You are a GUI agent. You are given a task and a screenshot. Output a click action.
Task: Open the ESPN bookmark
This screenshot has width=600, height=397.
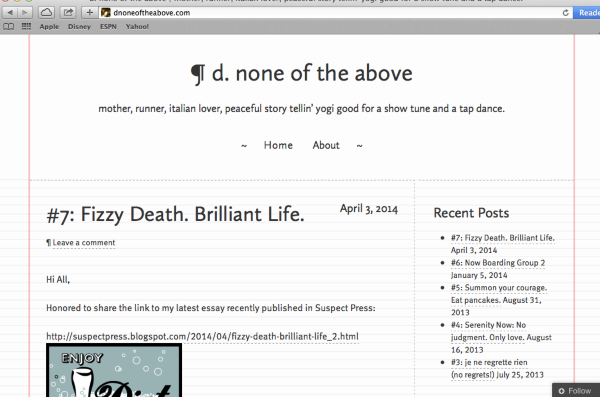[x=108, y=26]
